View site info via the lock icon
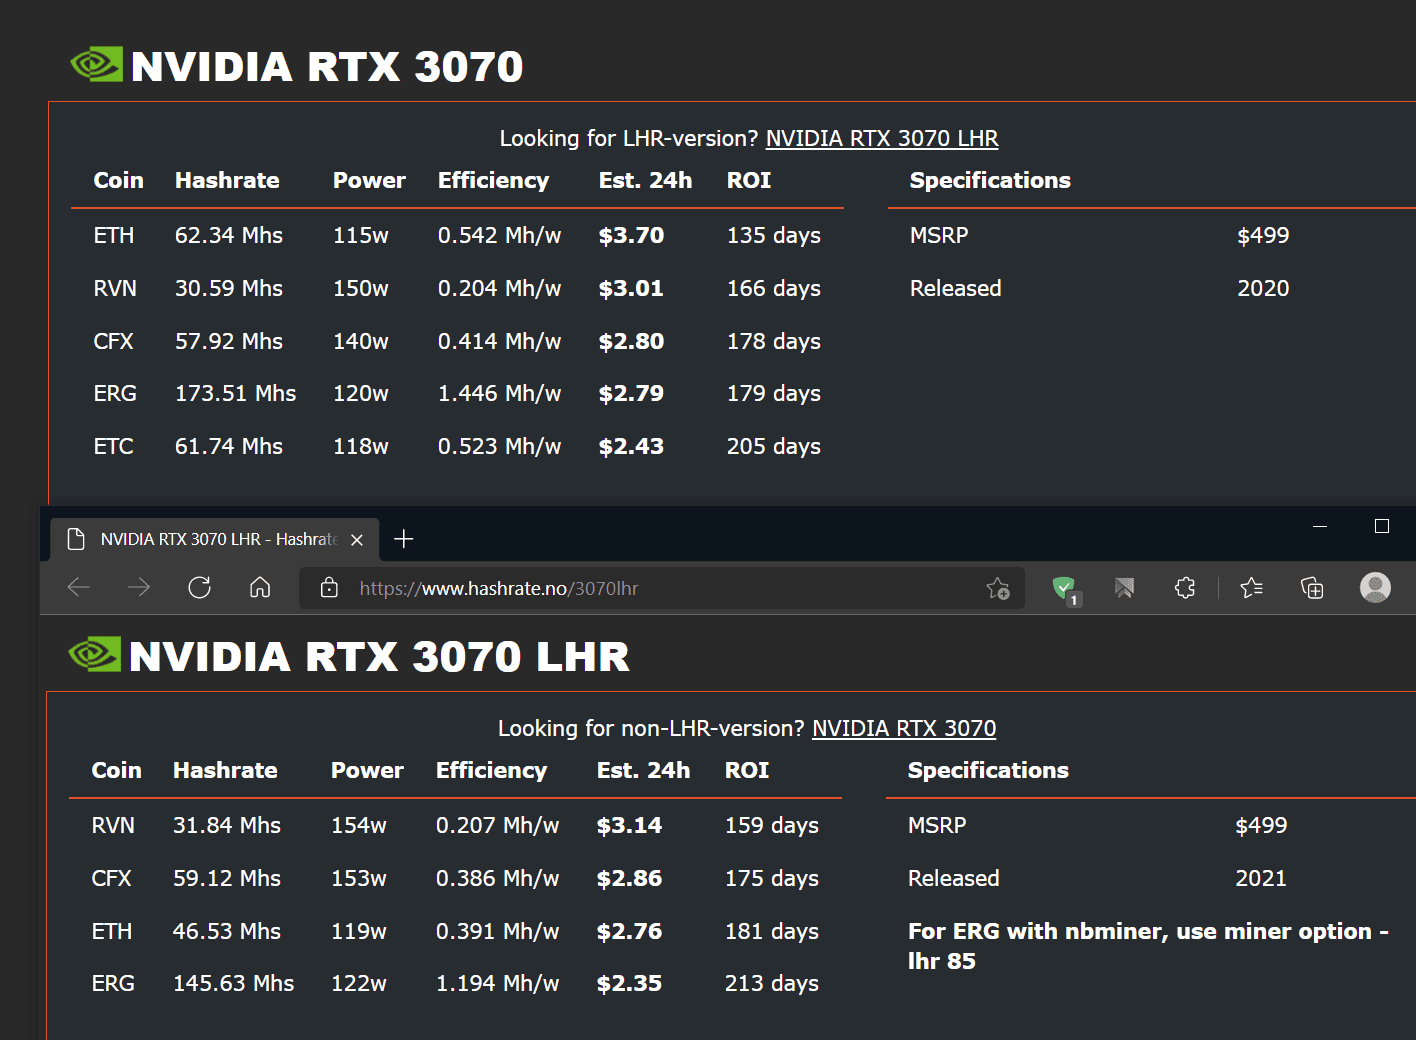1416x1040 pixels. click(329, 588)
